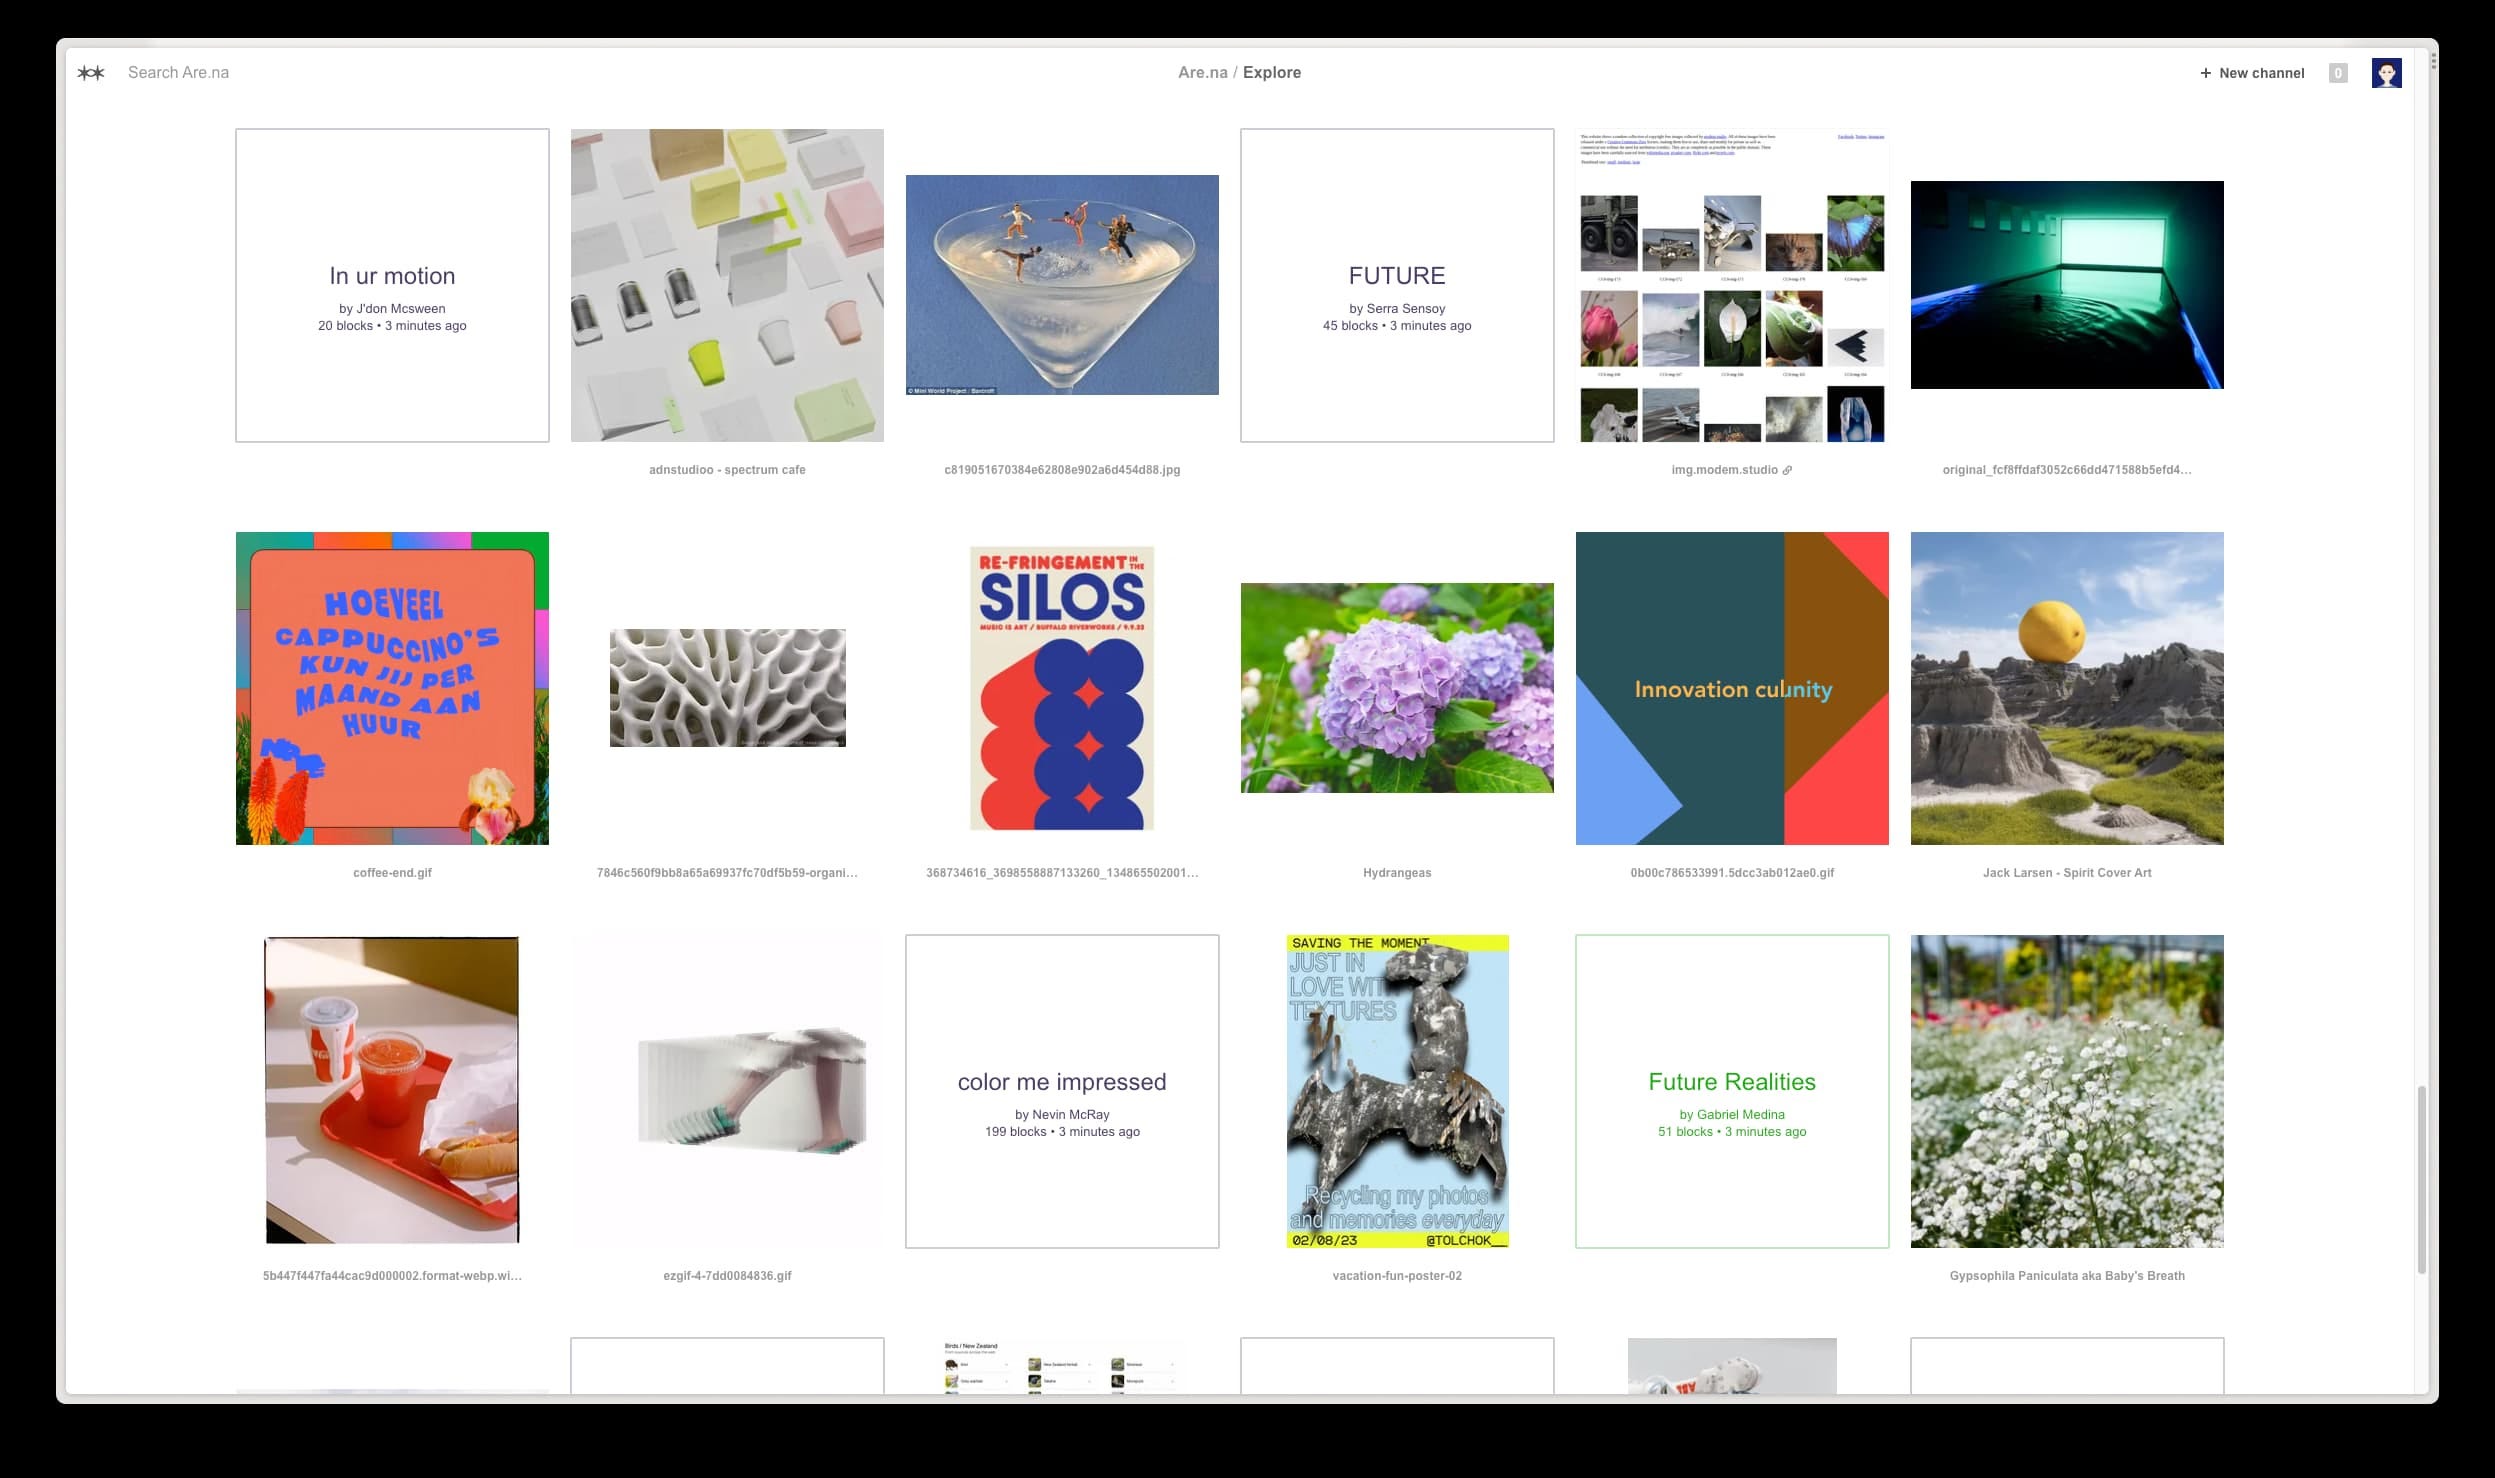Open the SILOS poster thumbnail
Viewport: 2495px width, 1478px height.
click(1061, 688)
